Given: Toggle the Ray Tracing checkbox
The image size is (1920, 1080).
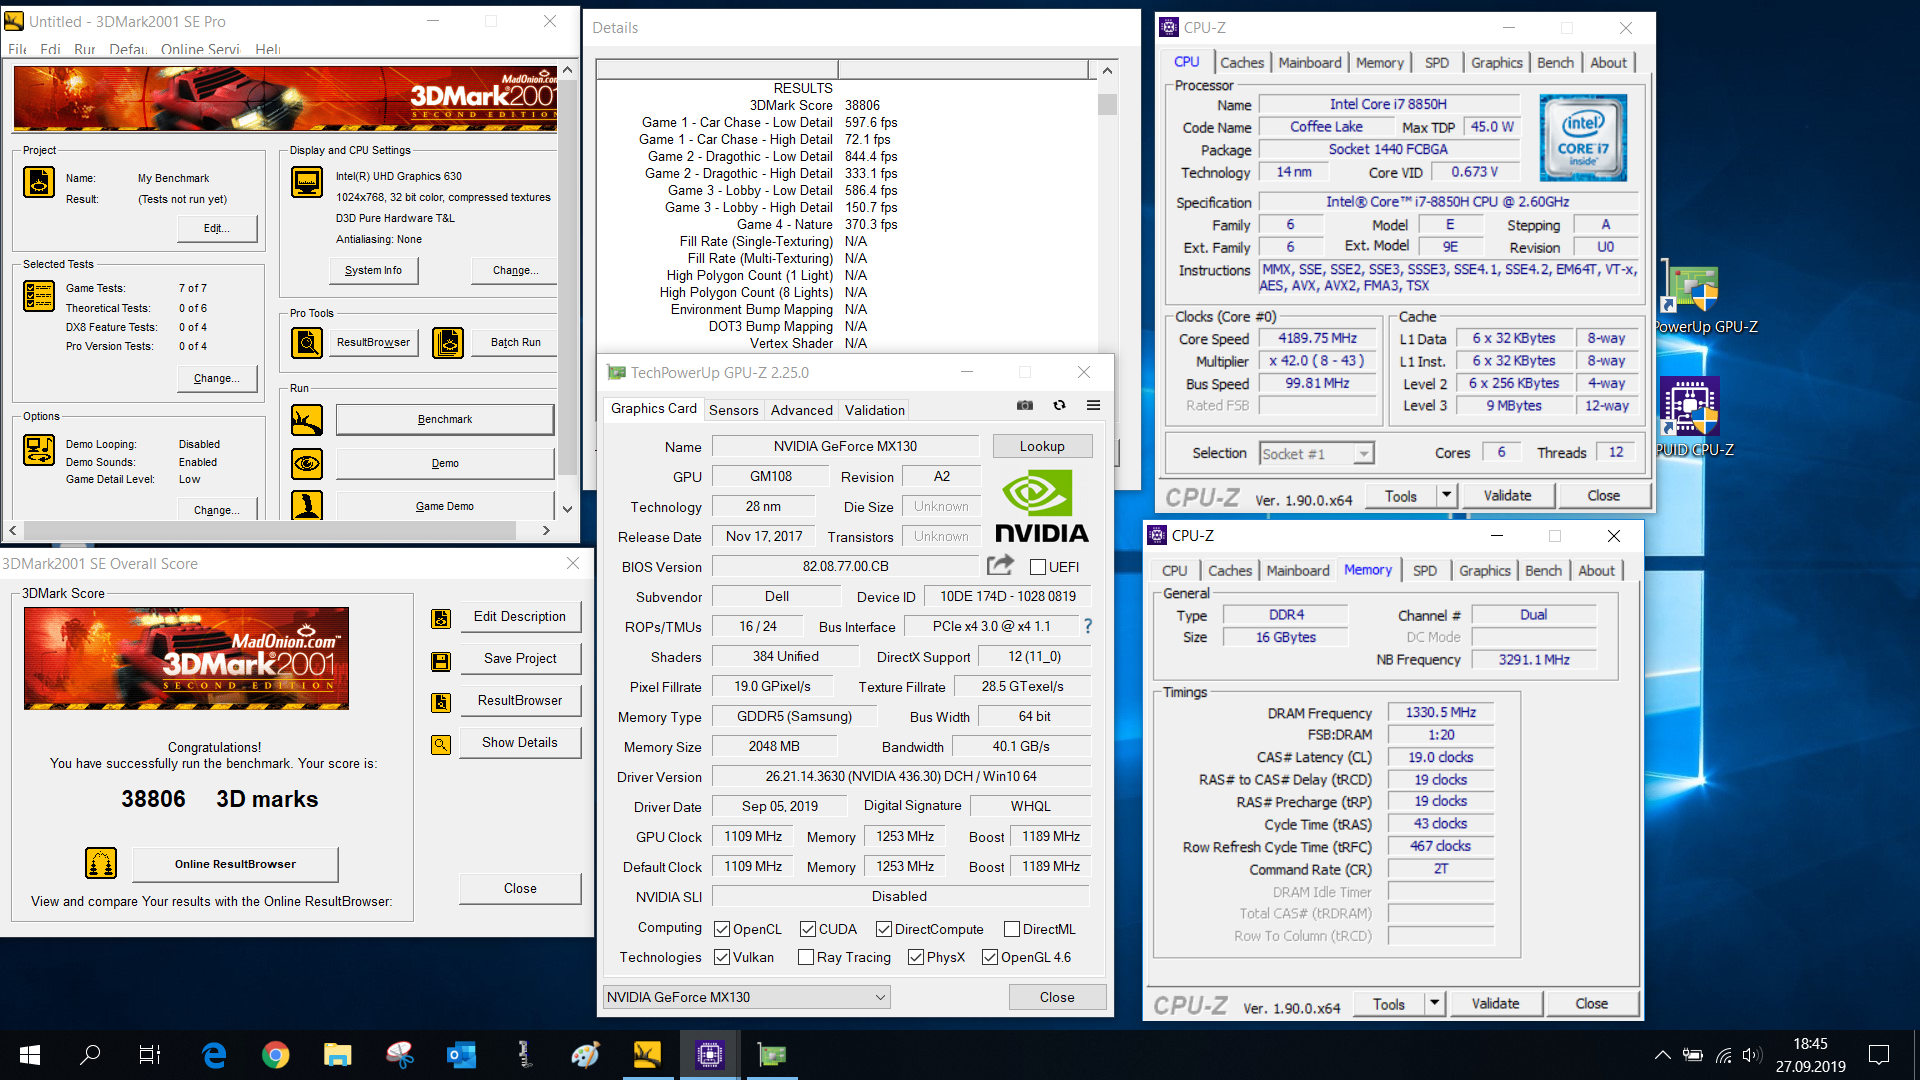Looking at the screenshot, I should pos(806,957).
